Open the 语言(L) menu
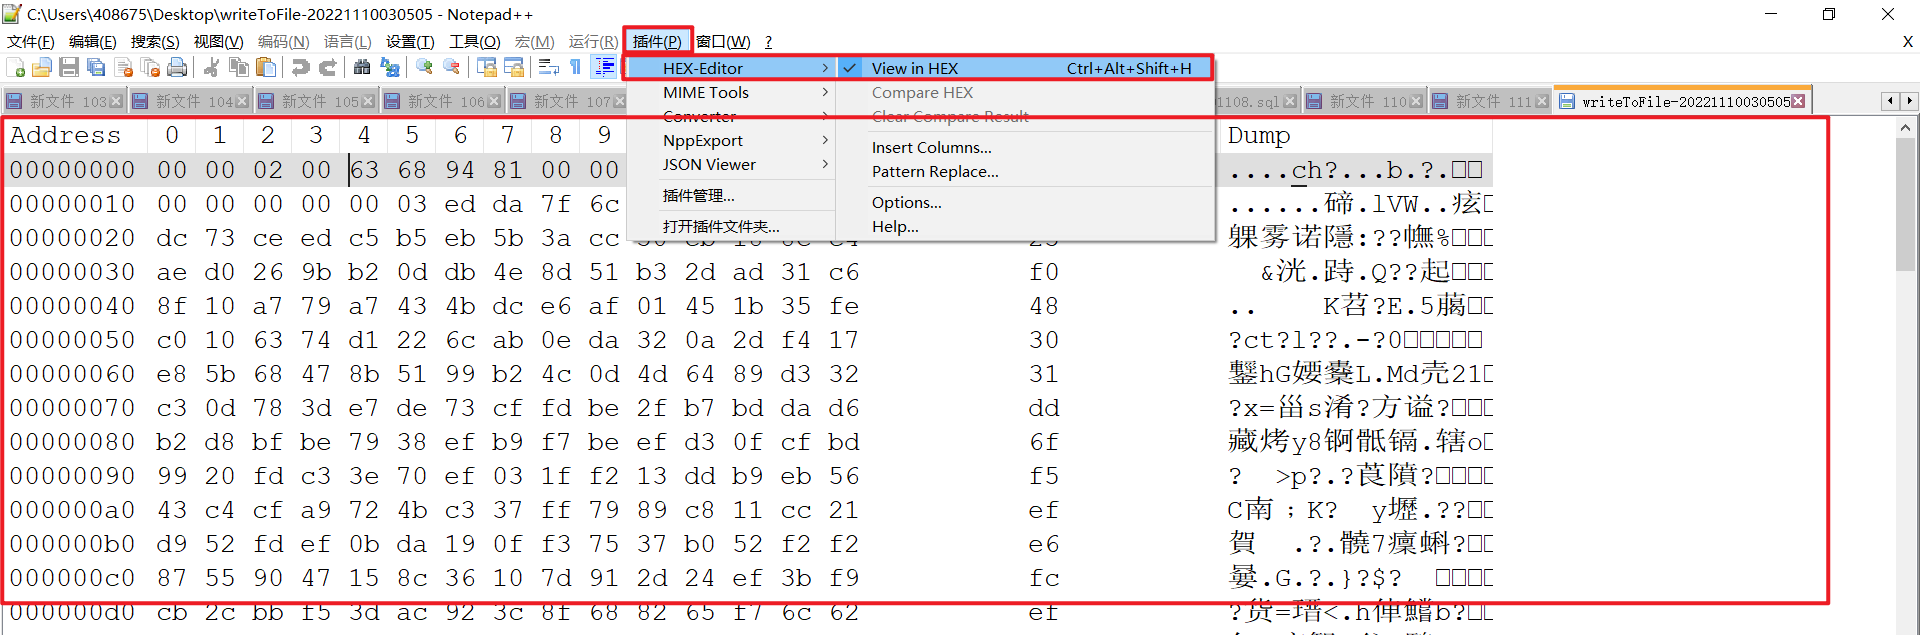The width and height of the screenshot is (1920, 635). (347, 41)
